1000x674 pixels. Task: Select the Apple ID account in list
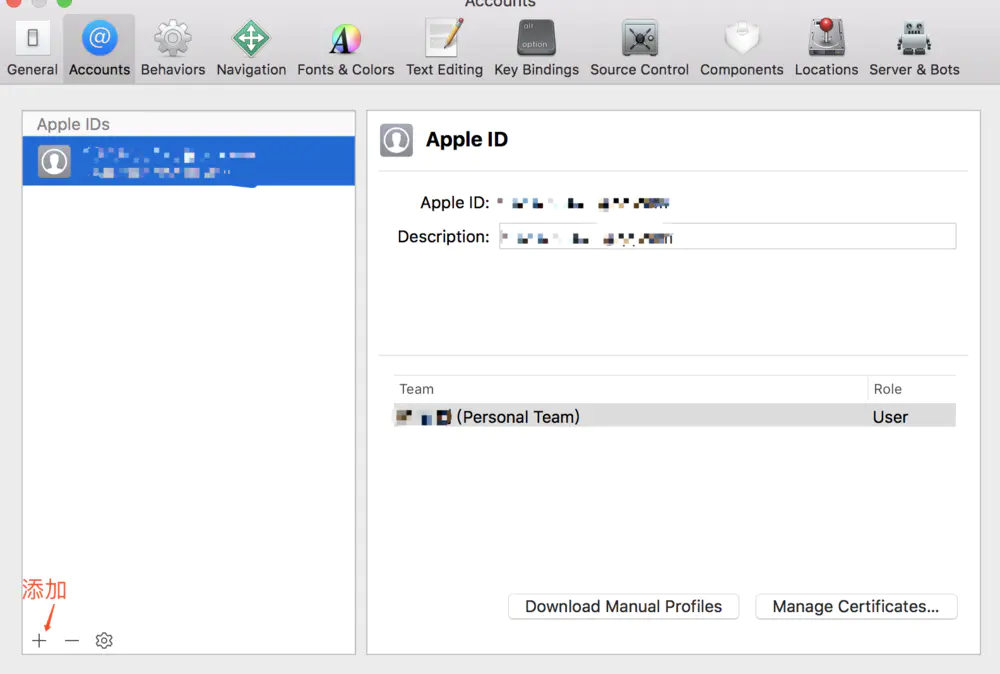point(189,161)
